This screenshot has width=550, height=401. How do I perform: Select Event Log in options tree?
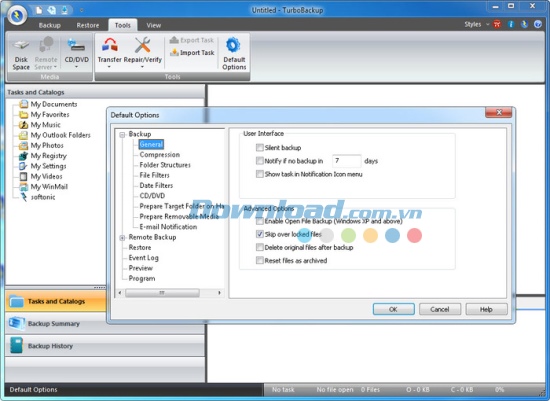tap(143, 258)
